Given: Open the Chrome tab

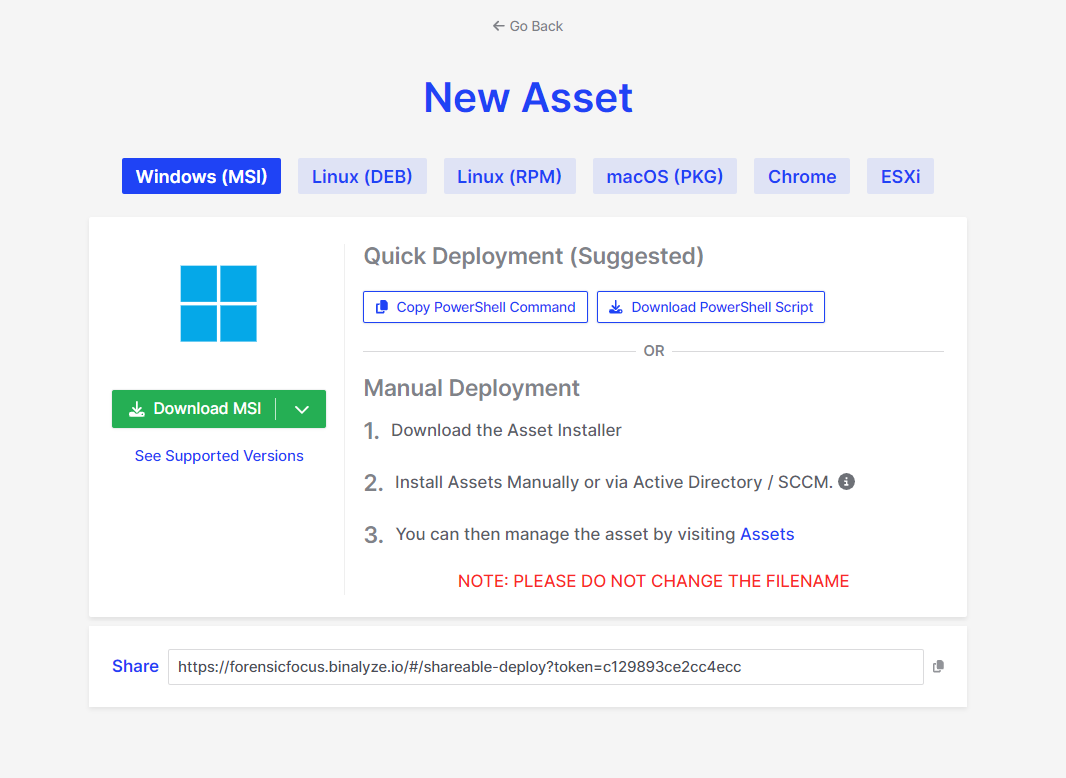Looking at the screenshot, I should pyautogui.click(x=802, y=176).
